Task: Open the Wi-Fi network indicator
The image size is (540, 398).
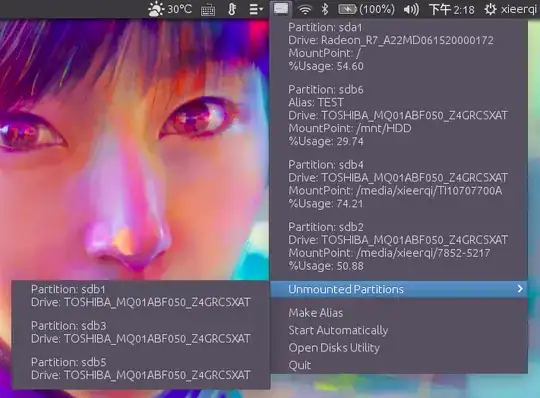Action: click(305, 9)
